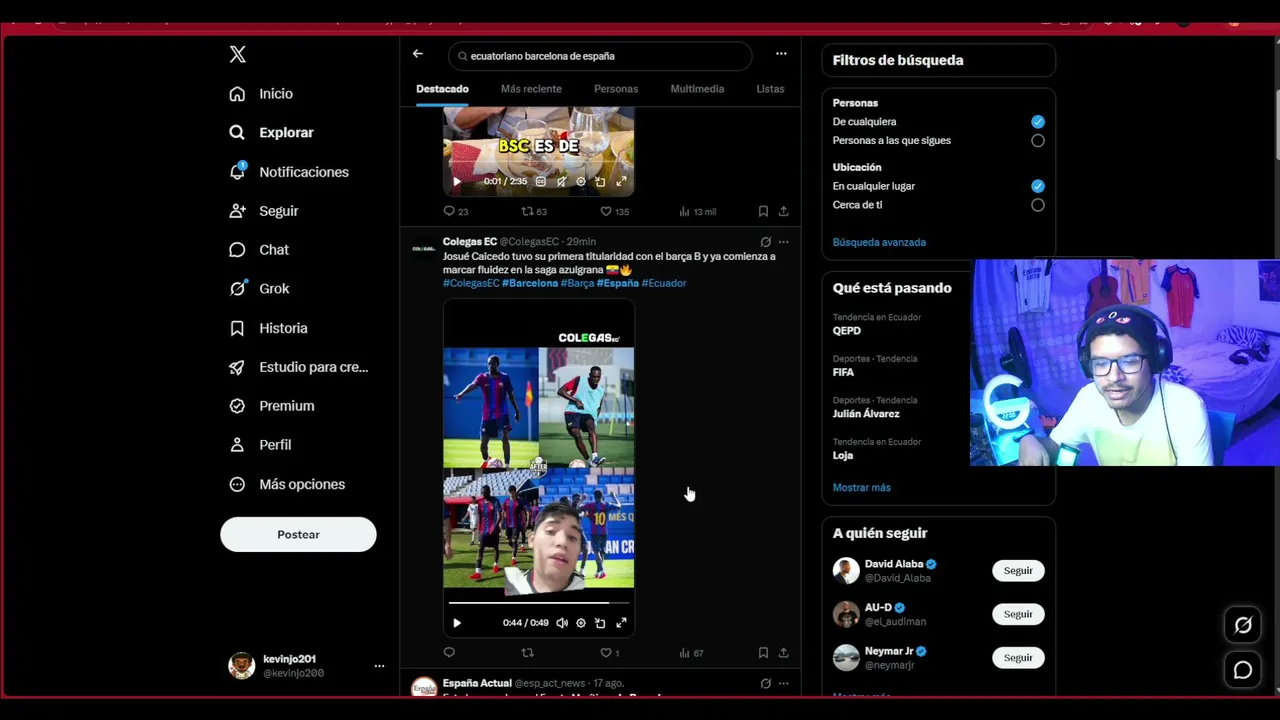
Task: Play the BSC ES DE video
Action: 457,181
